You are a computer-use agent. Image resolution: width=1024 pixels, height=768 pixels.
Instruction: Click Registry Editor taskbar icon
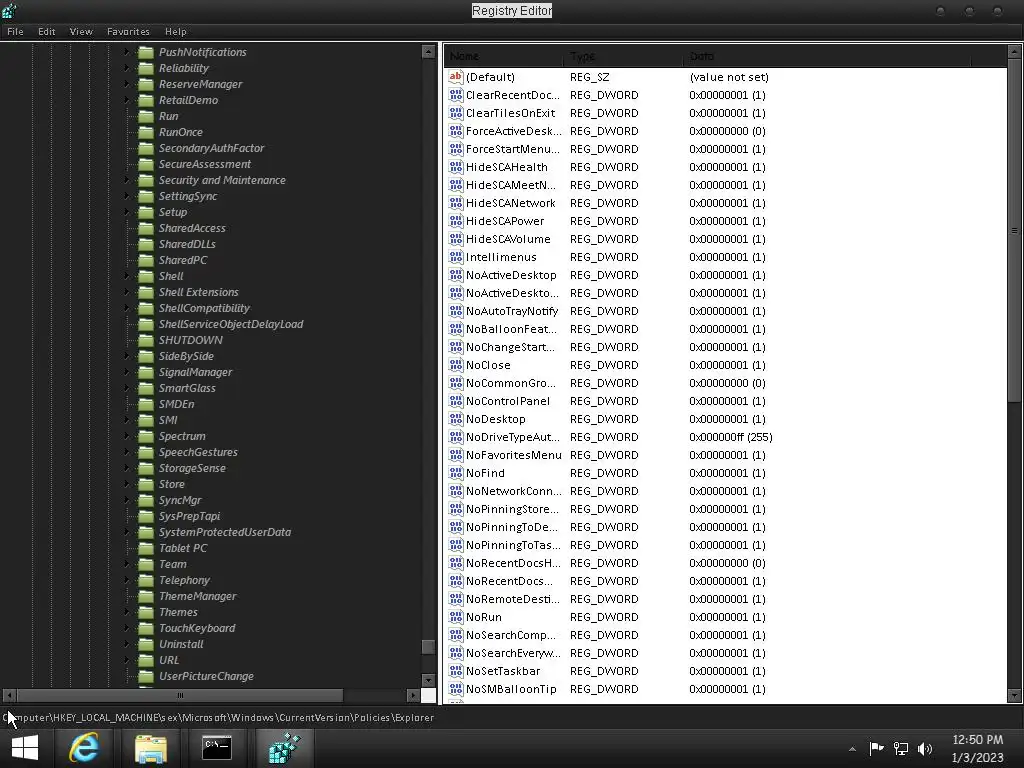[x=284, y=748]
